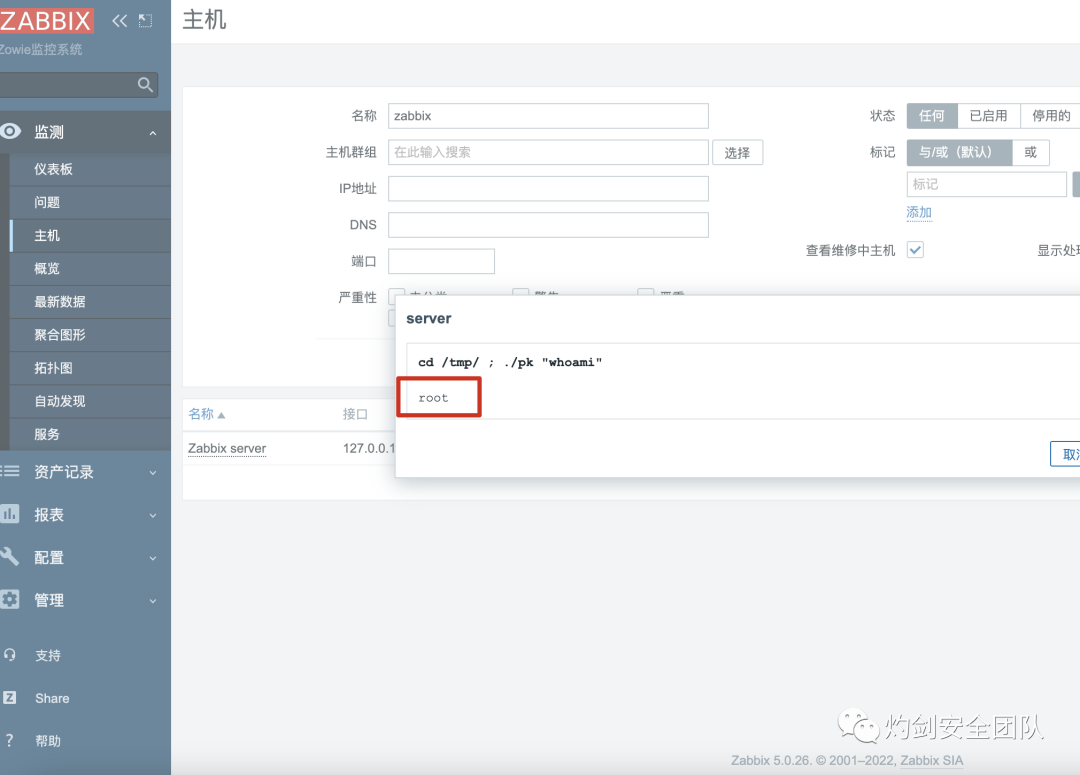Open 拓扑图 menu item
Viewport: 1080px width, 775px height.
click(90, 367)
